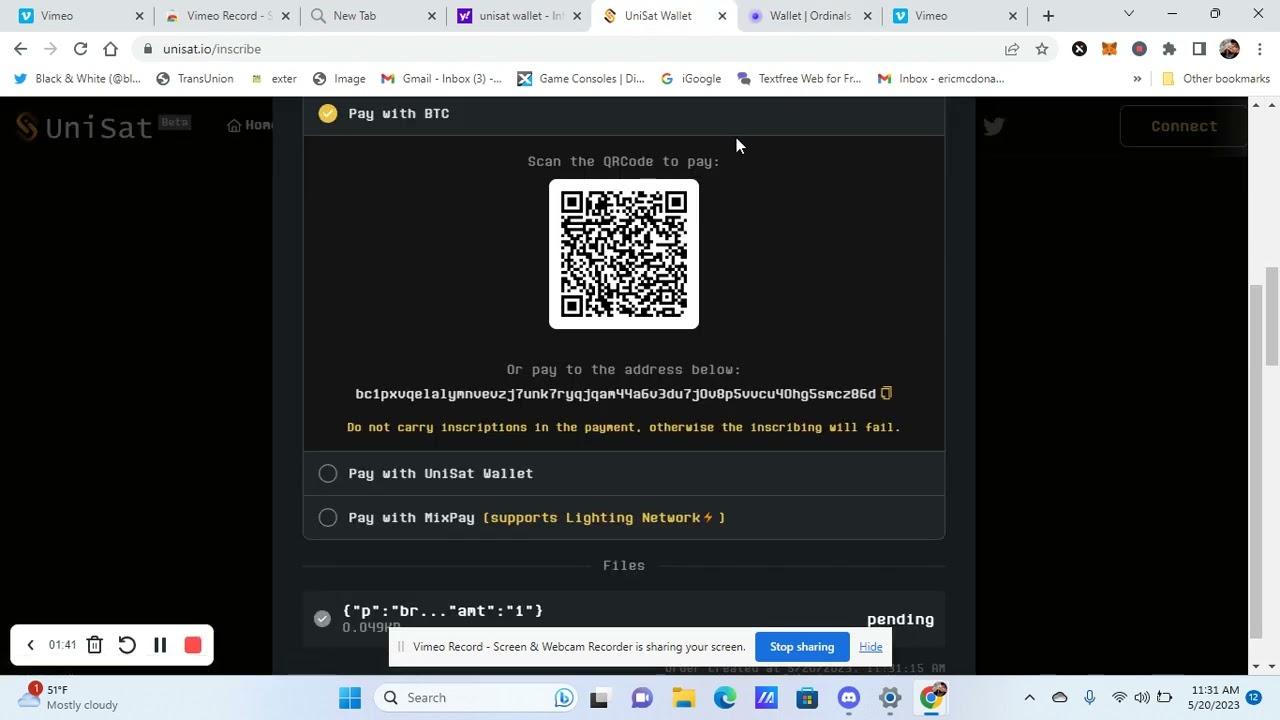Open the Extensions puzzle icon

[1169, 49]
